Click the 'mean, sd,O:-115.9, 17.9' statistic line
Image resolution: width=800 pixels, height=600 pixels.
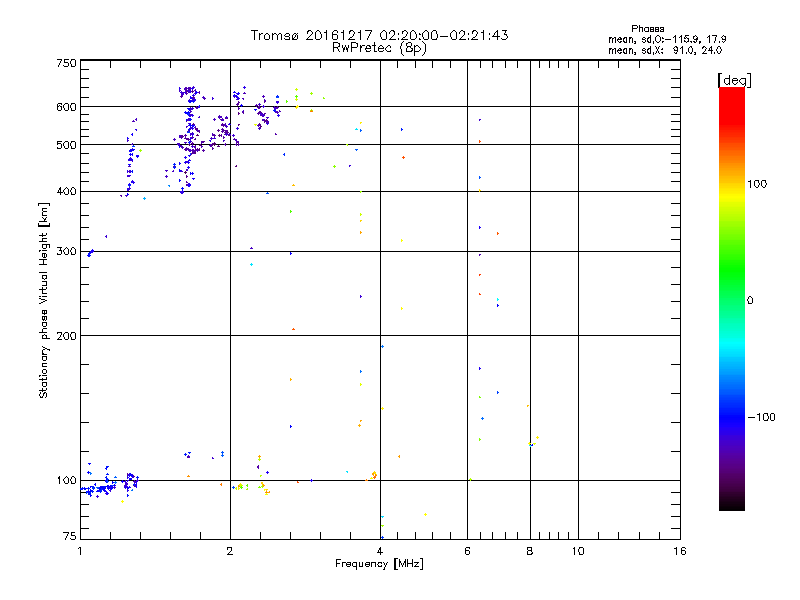[667, 39]
